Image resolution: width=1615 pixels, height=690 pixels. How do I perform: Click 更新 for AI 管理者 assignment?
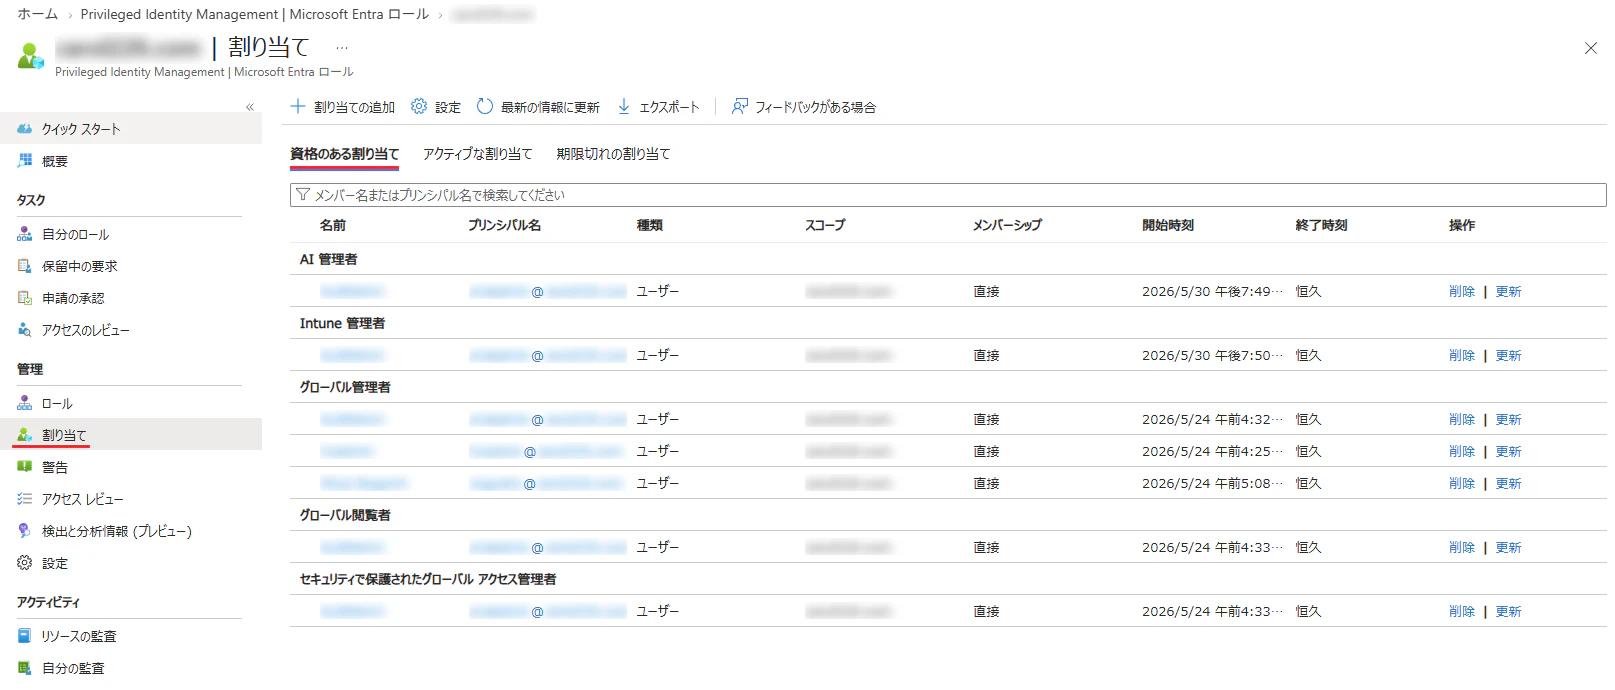1508,291
